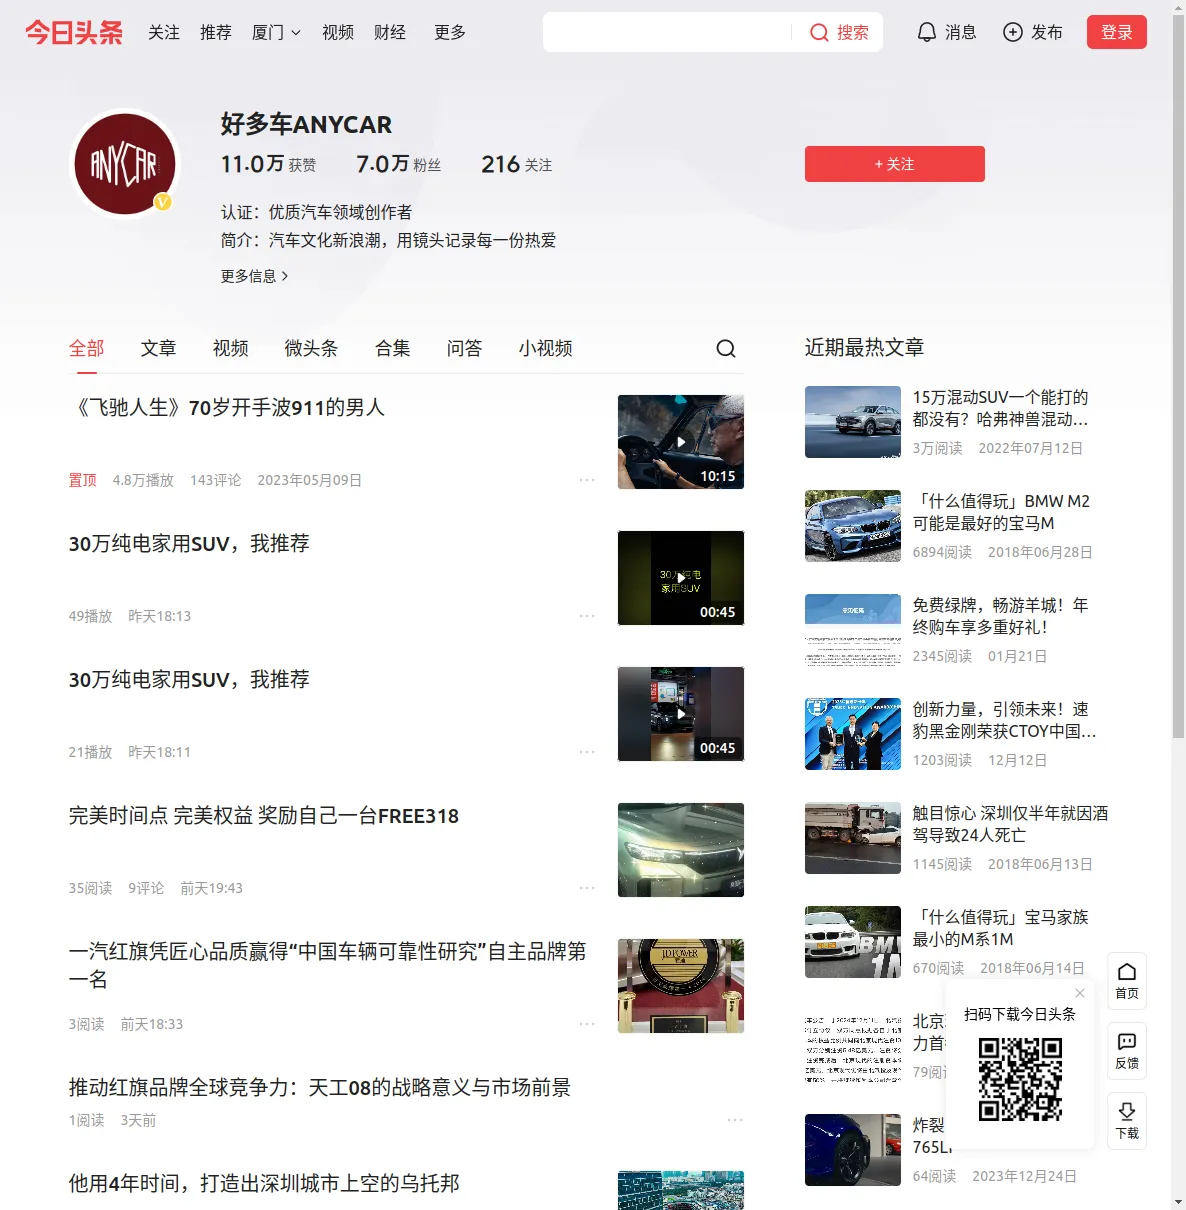Open hot article 免费绿牌，畅游羊城
The height and width of the screenshot is (1210, 1186).
tap(1001, 616)
